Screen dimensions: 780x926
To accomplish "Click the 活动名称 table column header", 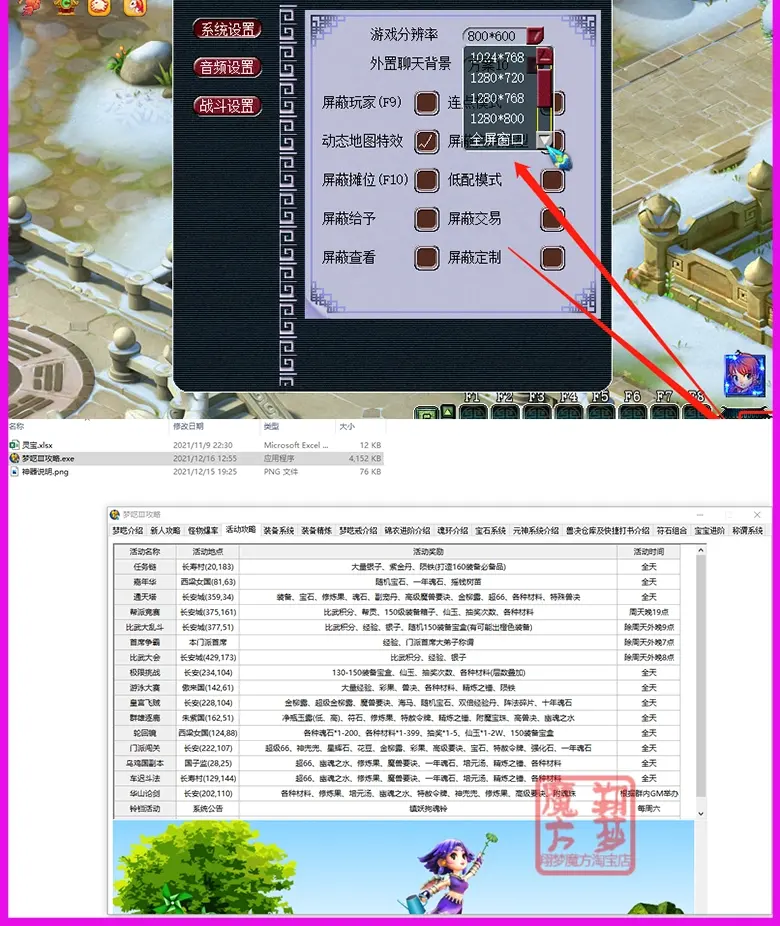I will 145,552.
